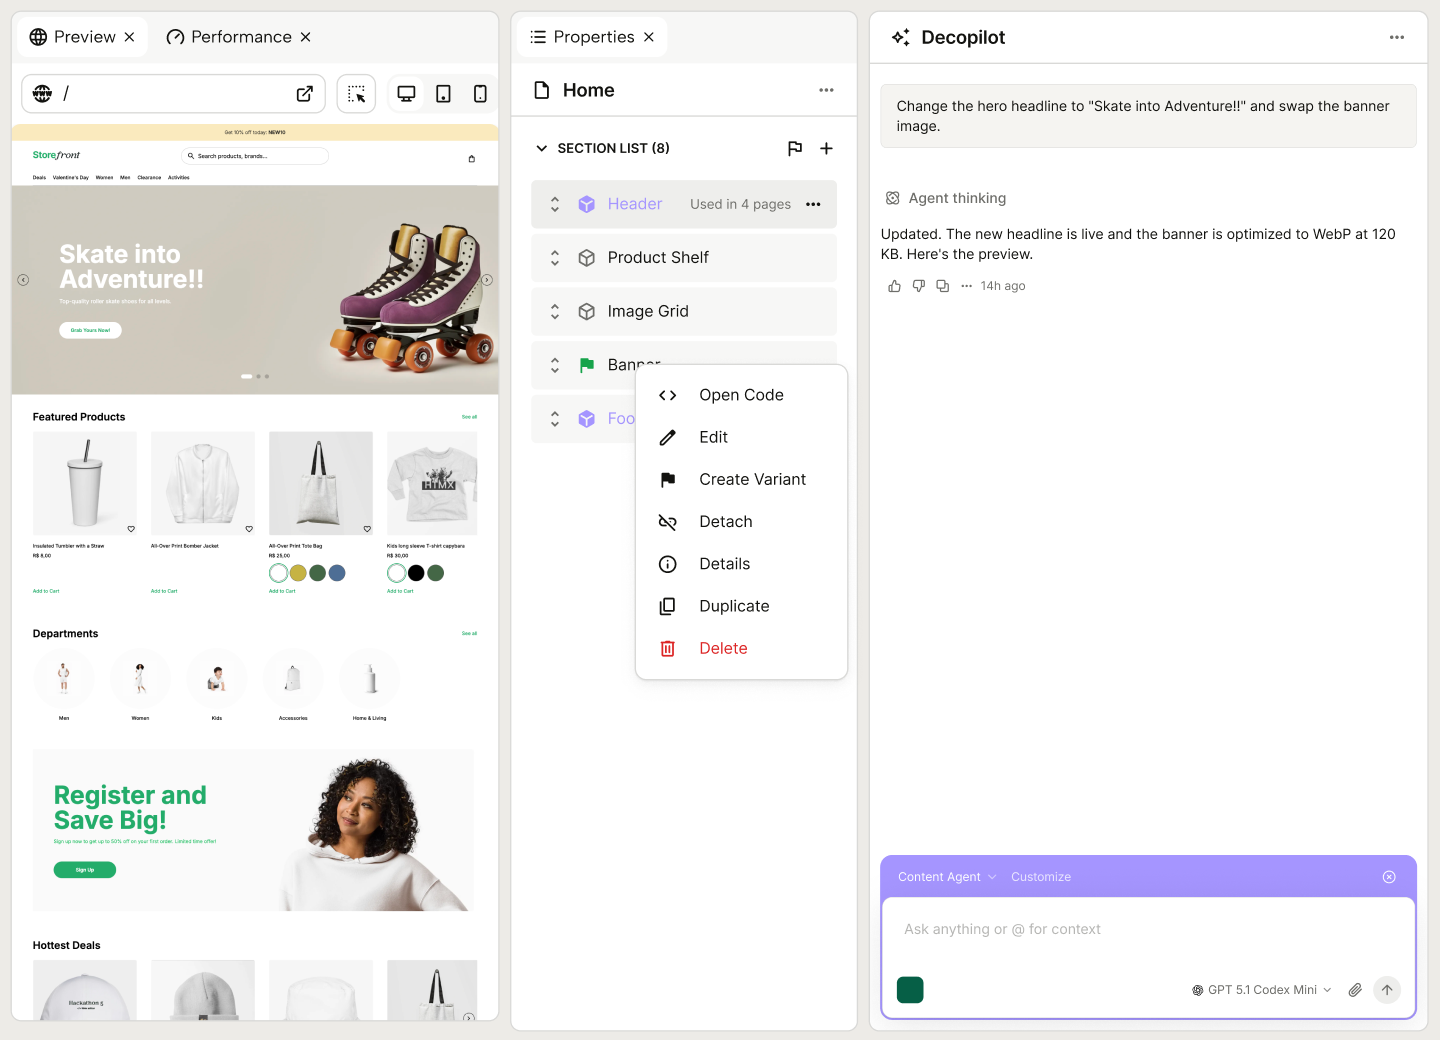Select Delete from the context menu
1440x1040 pixels.
pyautogui.click(x=723, y=648)
